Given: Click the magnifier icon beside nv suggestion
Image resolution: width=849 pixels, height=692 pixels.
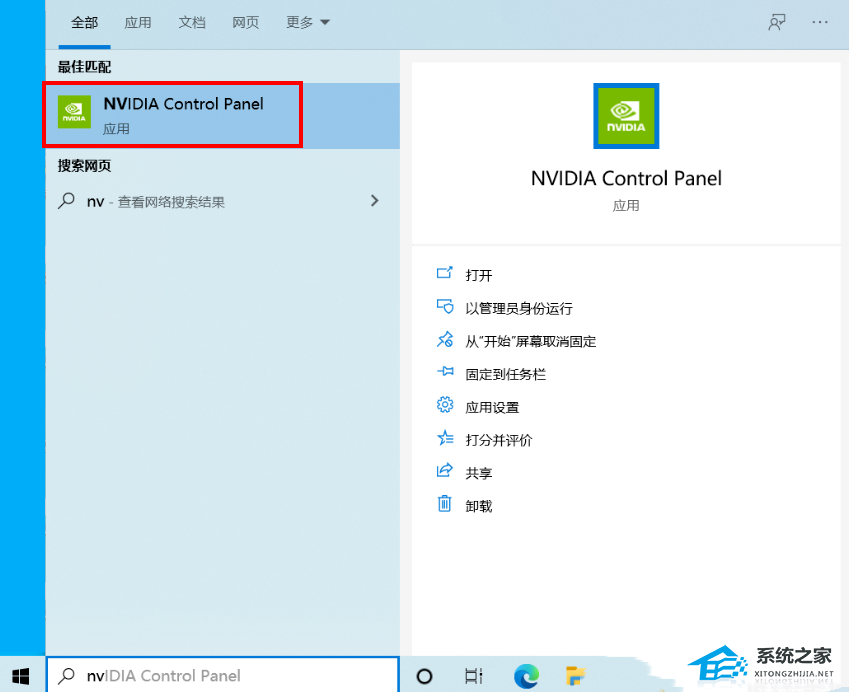Looking at the screenshot, I should pos(66,201).
